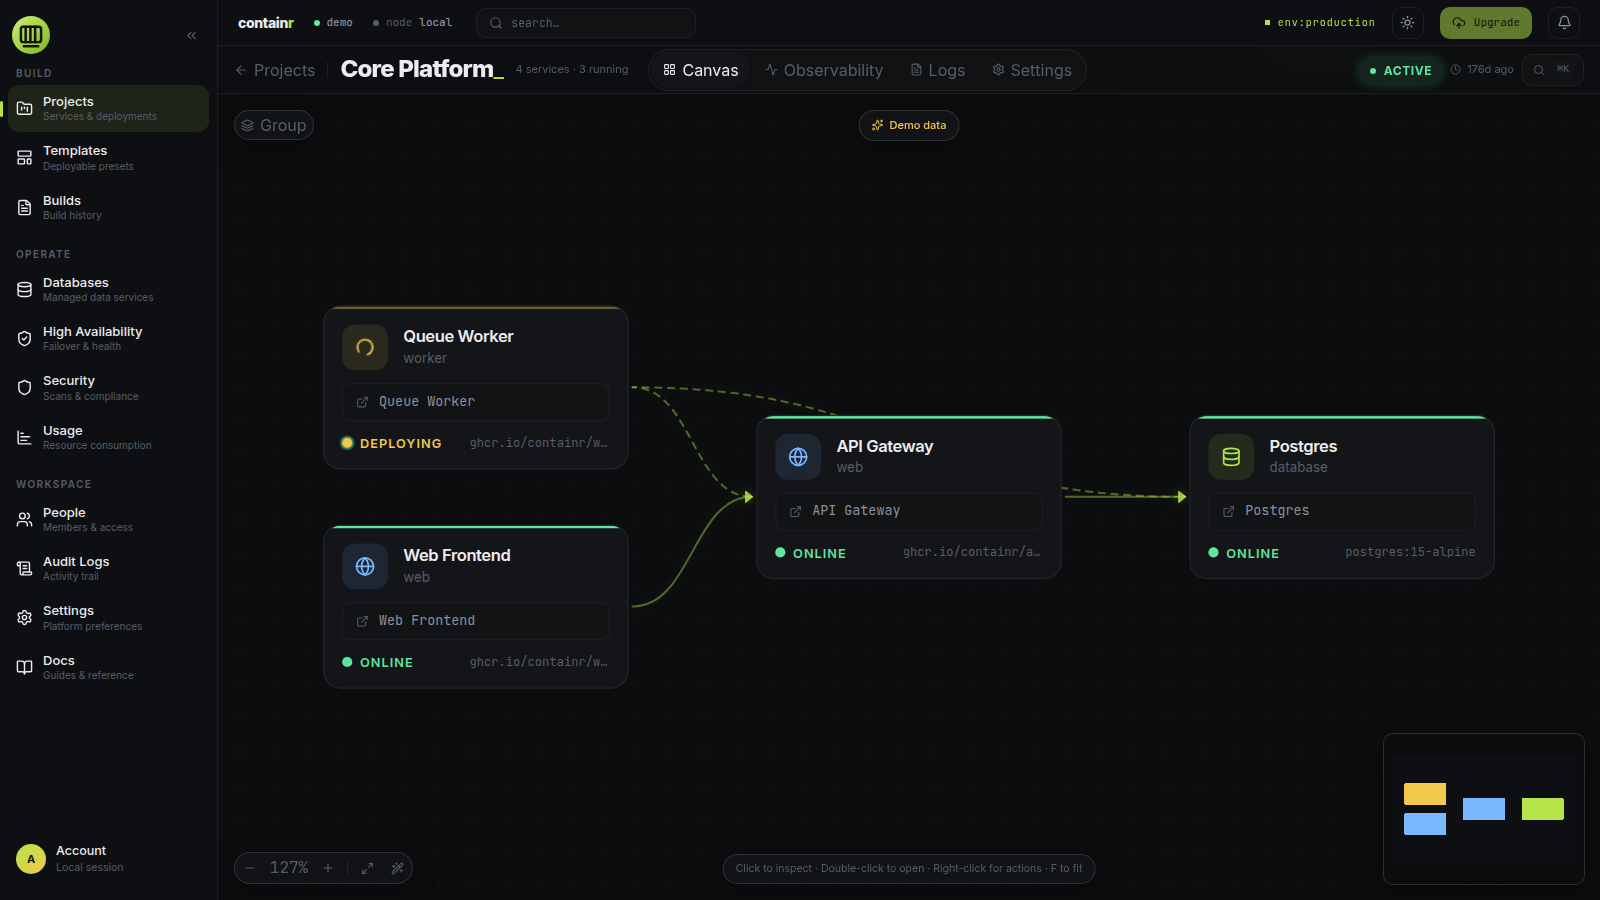Click the auto-layout magic wand icon
Screen dimensions: 1600x900
(397, 868)
